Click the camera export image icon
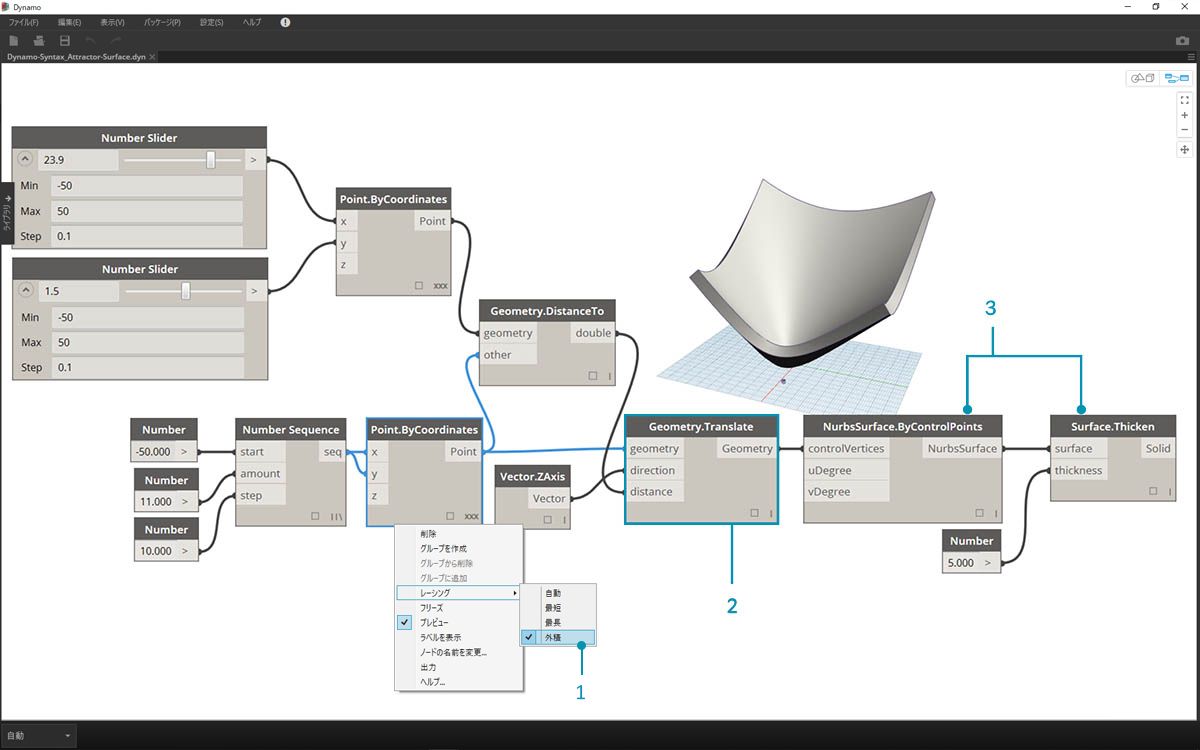 coord(1183,41)
